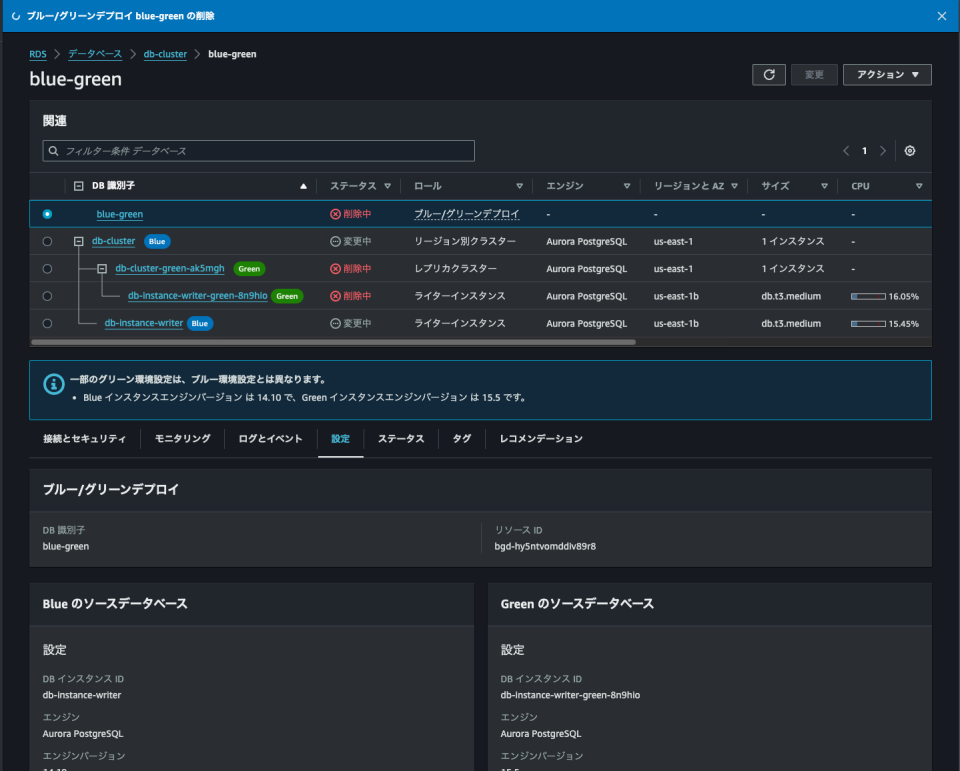Open the CPU column filter dropdown

(x=918, y=185)
